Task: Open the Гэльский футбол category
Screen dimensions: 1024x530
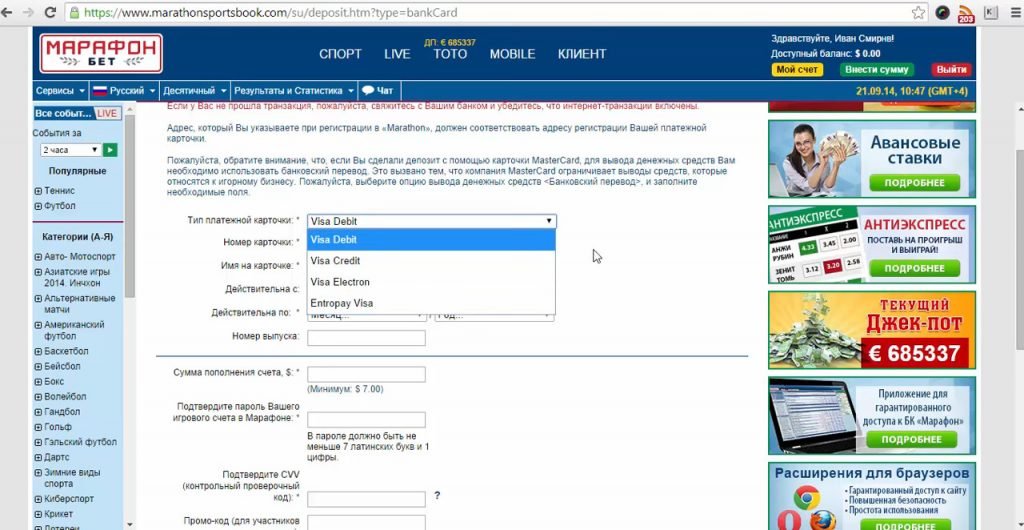Action: (80, 442)
